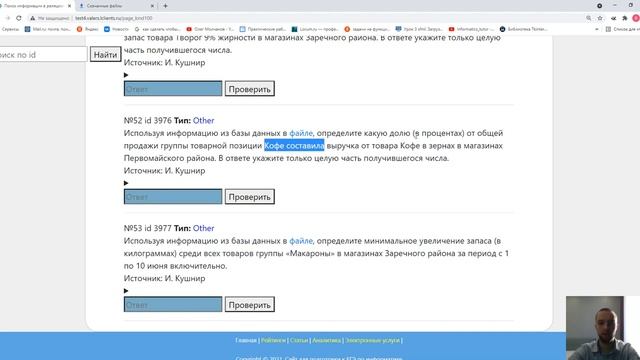The height and width of the screenshot is (360, 640).
Task: Expand the solution triangle for task №52
Action: click(x=126, y=183)
